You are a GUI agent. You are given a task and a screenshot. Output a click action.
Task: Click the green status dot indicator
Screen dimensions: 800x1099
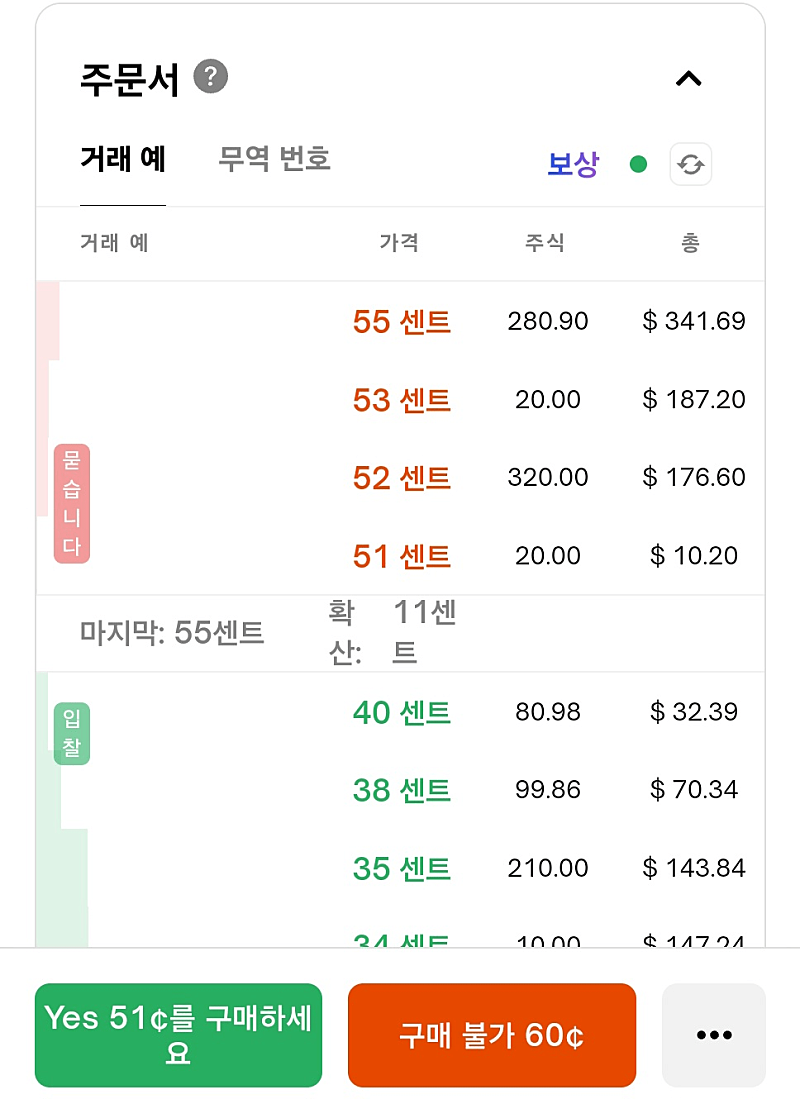click(x=638, y=165)
